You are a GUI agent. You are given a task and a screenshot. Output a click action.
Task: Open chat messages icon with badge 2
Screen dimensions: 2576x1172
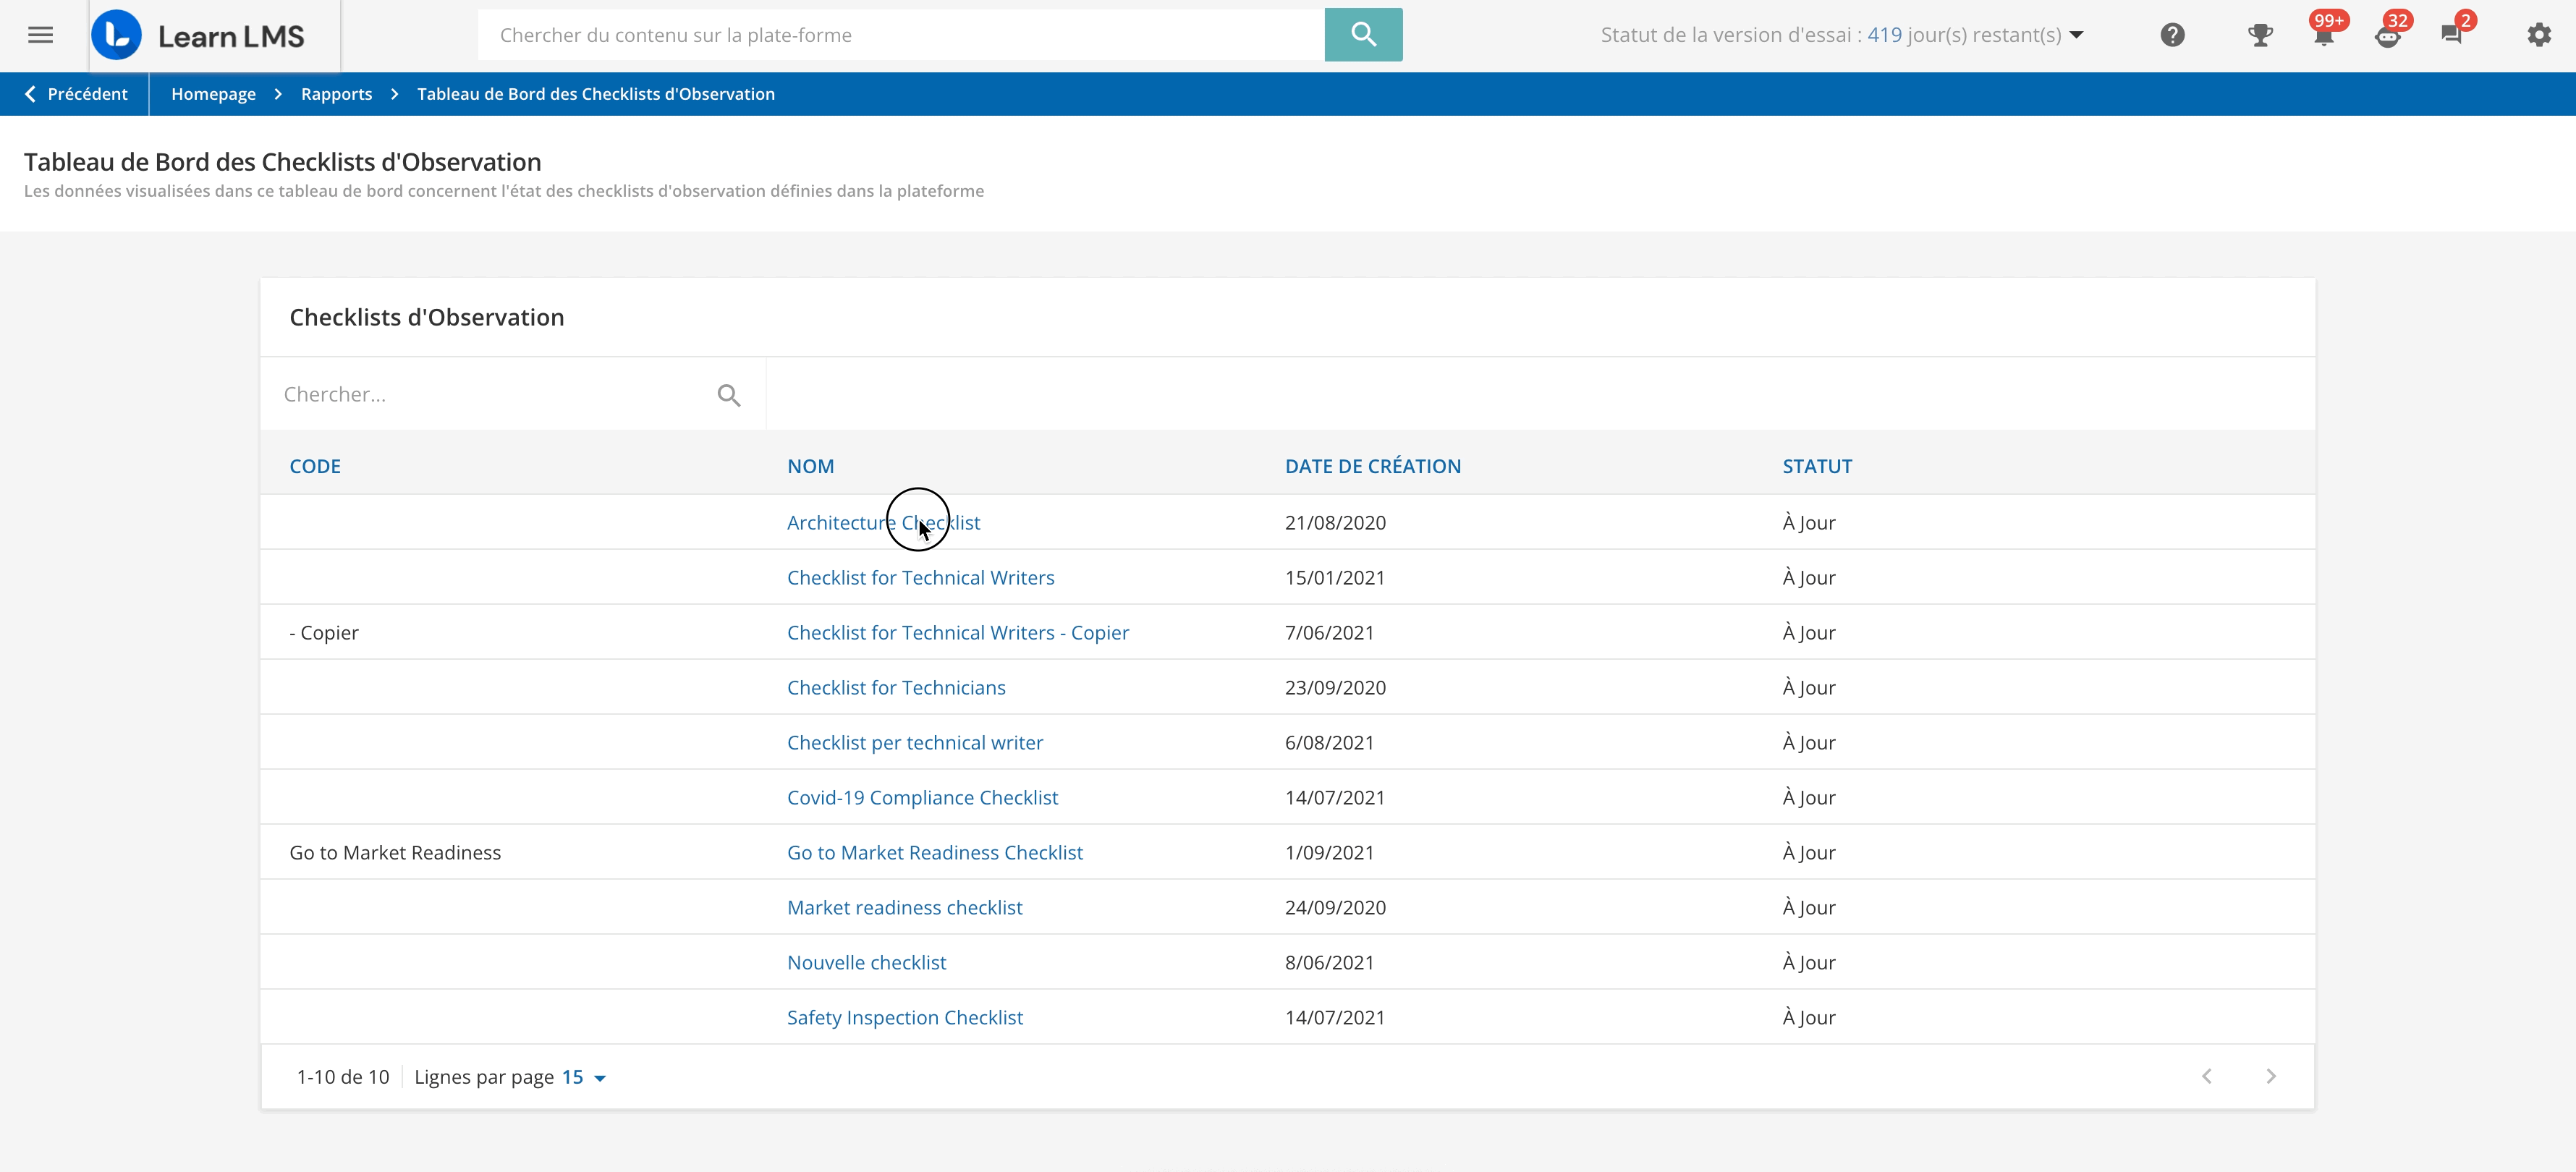tap(2451, 35)
